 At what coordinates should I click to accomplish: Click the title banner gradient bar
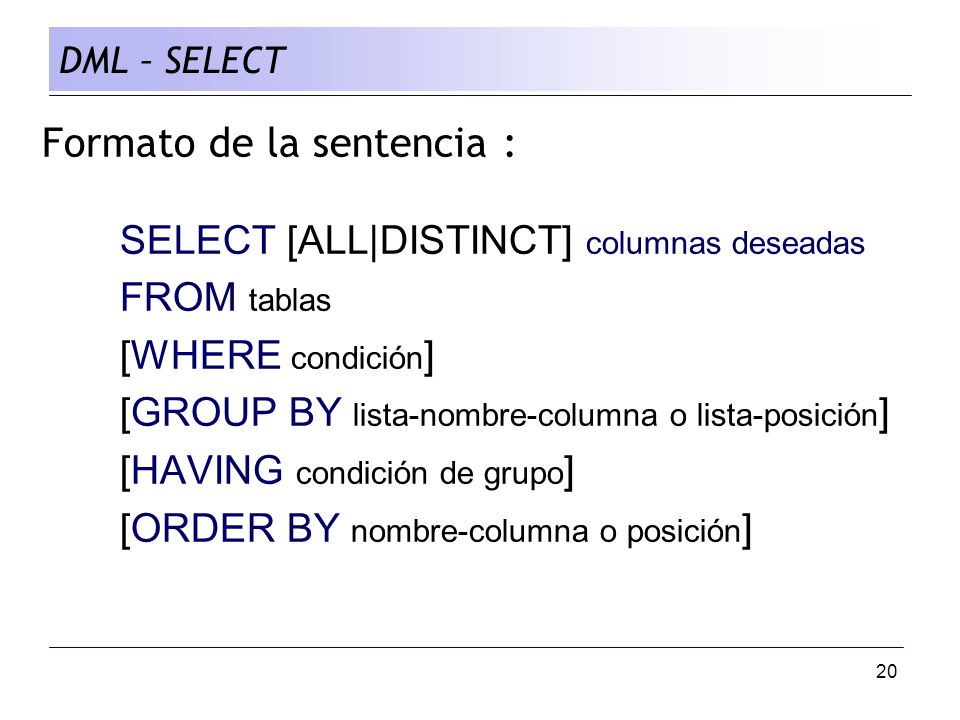pyautogui.click(x=480, y=59)
